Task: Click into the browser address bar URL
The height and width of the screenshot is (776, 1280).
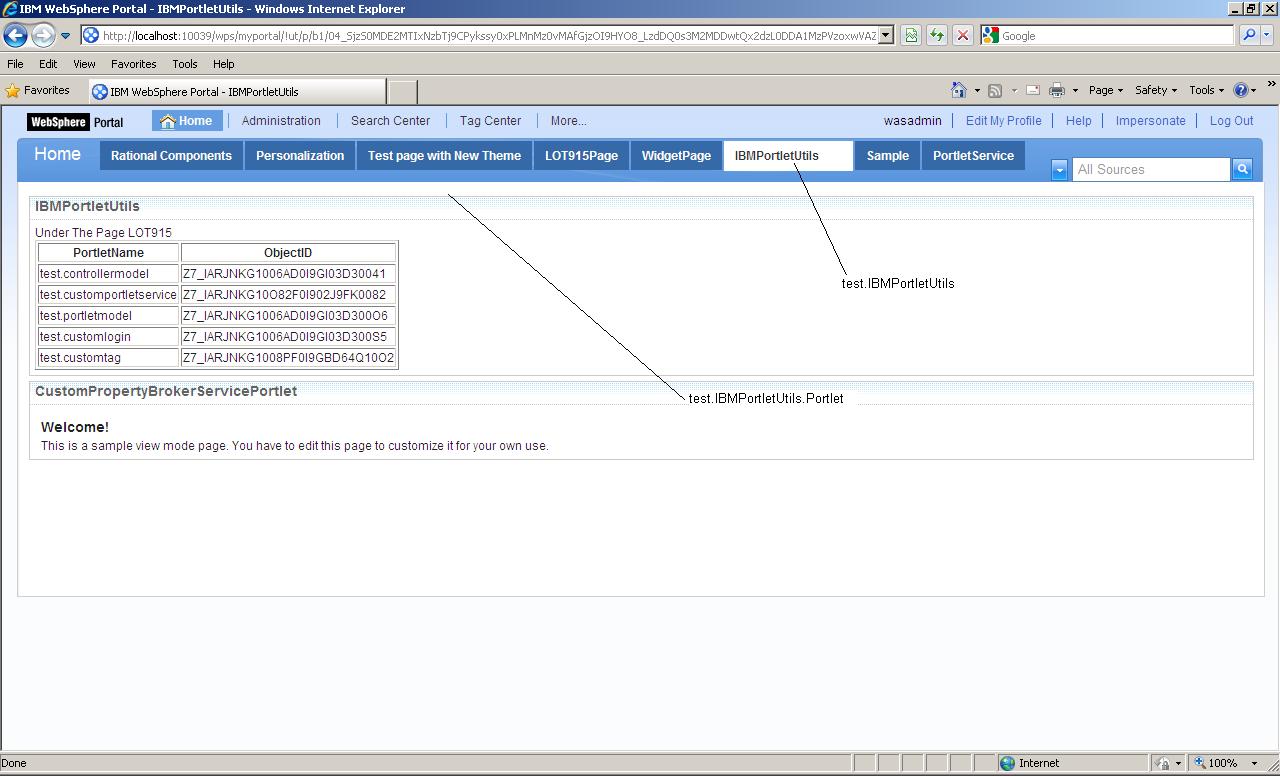Action: 489,36
